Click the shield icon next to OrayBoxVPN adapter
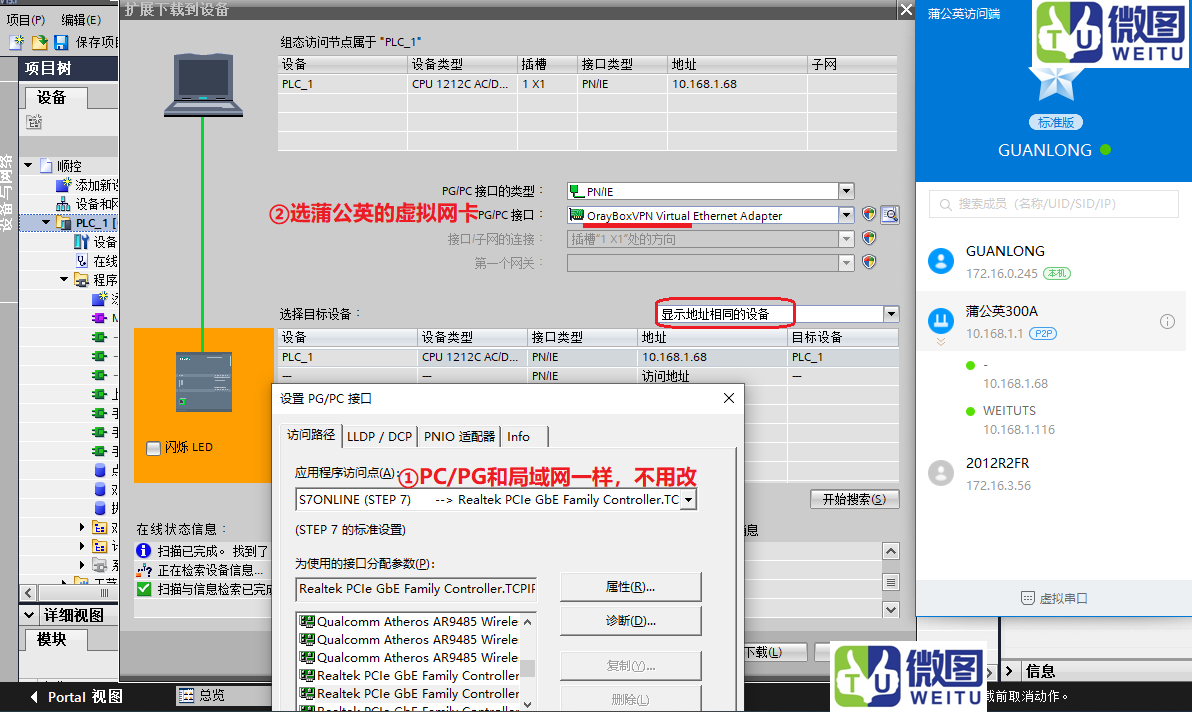 (x=869, y=214)
